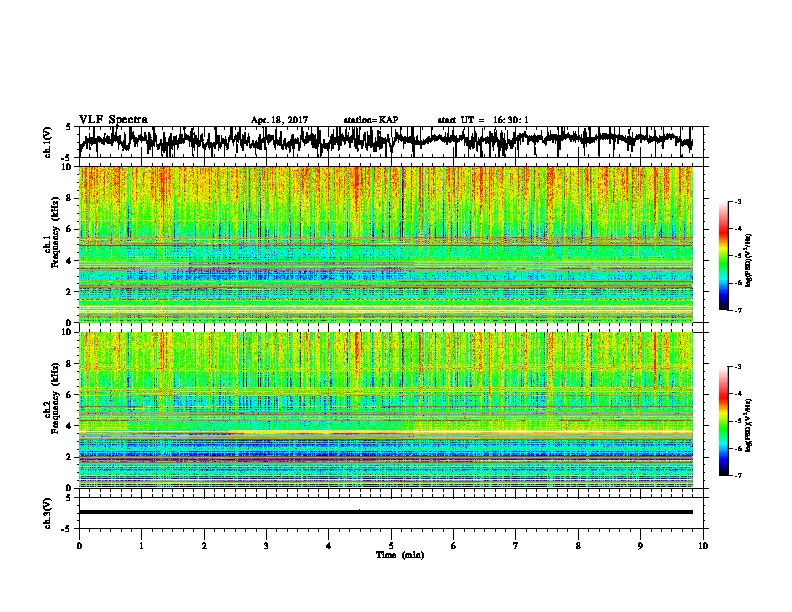
Task: Click the ch.2 color bar PSD label
Action: click(749, 425)
